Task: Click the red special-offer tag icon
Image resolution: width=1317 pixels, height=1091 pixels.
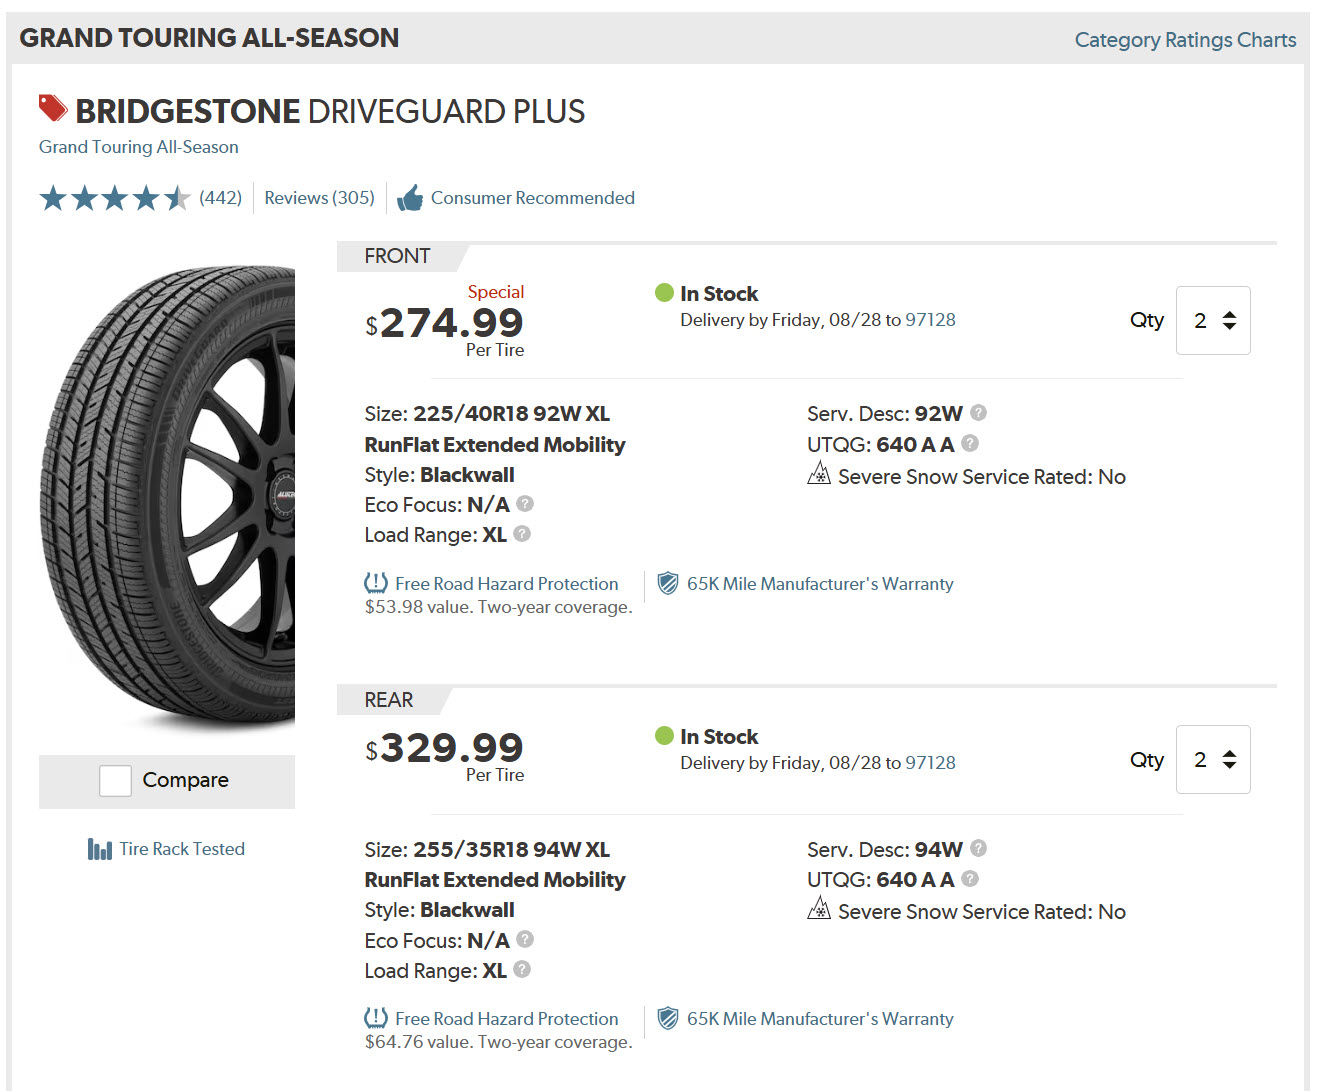Action: (53, 107)
